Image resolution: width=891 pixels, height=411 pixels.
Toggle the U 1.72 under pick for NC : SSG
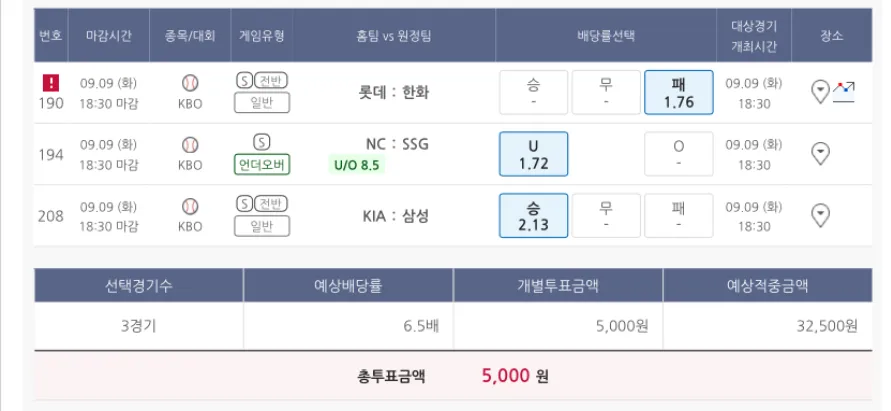[x=533, y=154]
